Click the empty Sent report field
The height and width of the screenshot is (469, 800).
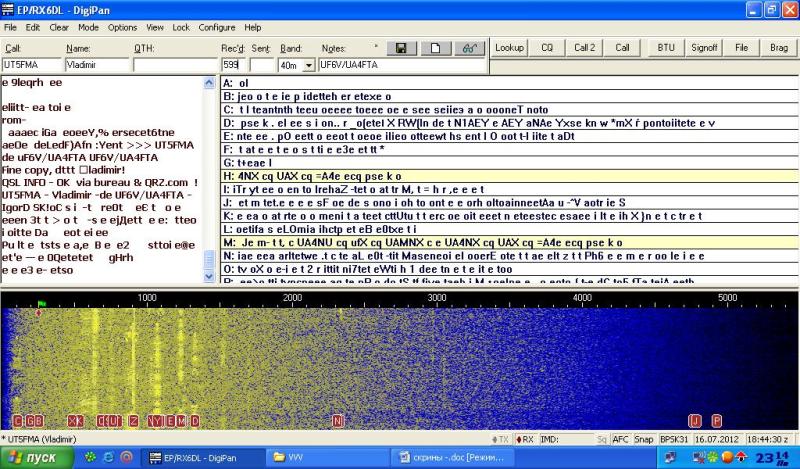(x=262, y=65)
